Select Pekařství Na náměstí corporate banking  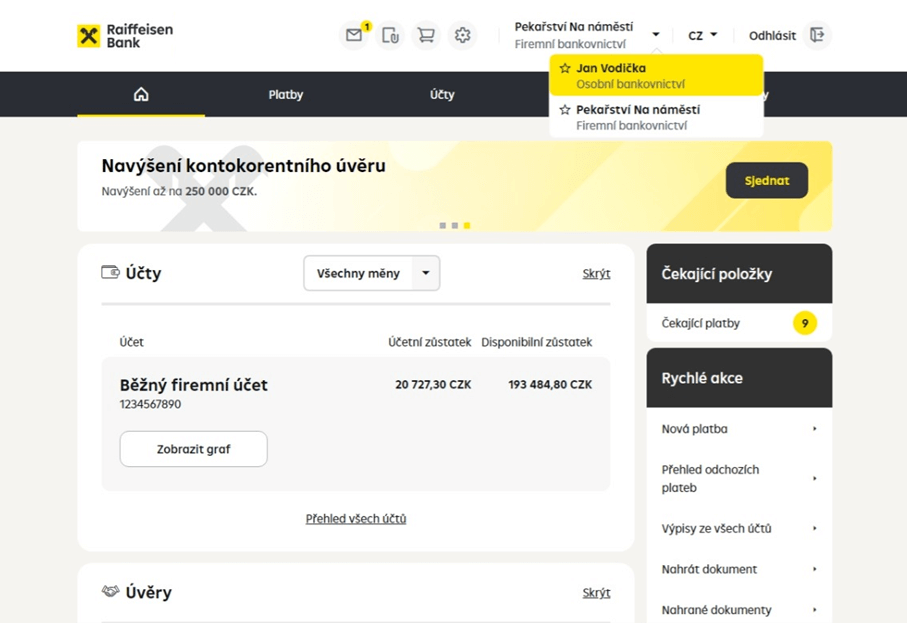[656, 117]
